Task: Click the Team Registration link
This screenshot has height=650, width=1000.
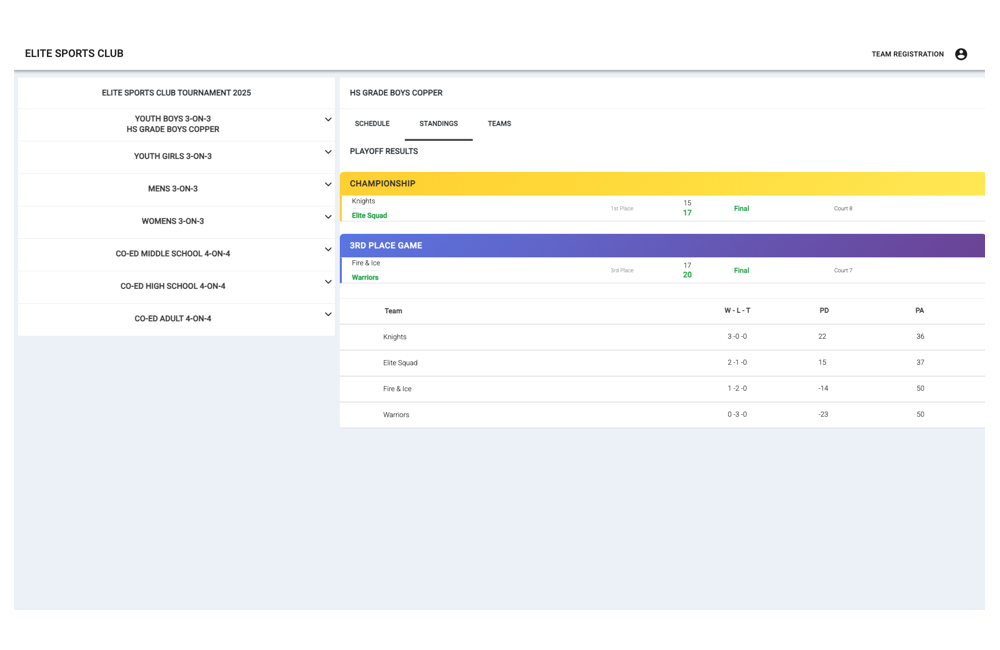Action: tap(907, 54)
